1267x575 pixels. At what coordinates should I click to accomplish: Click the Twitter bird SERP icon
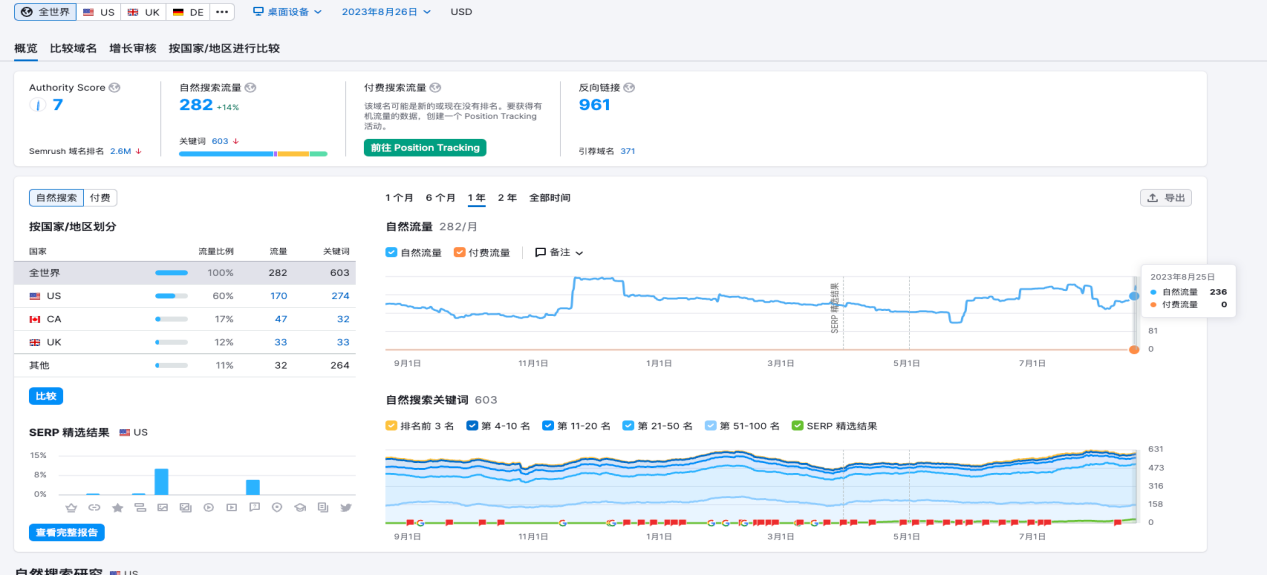[346, 508]
